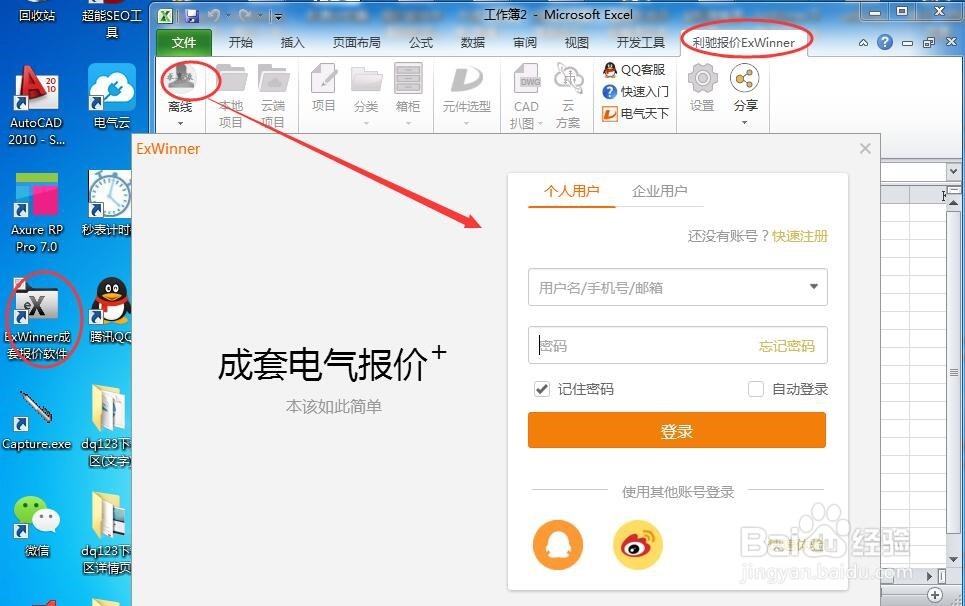
Task: Click the save icon in Excel title bar
Action: 191,15
